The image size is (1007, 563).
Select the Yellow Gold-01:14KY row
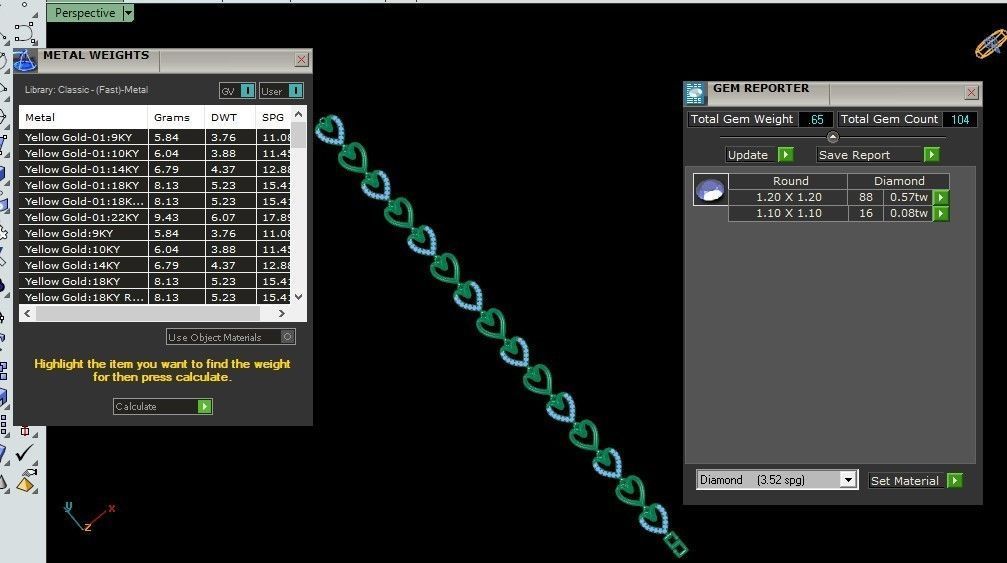click(x=155, y=169)
